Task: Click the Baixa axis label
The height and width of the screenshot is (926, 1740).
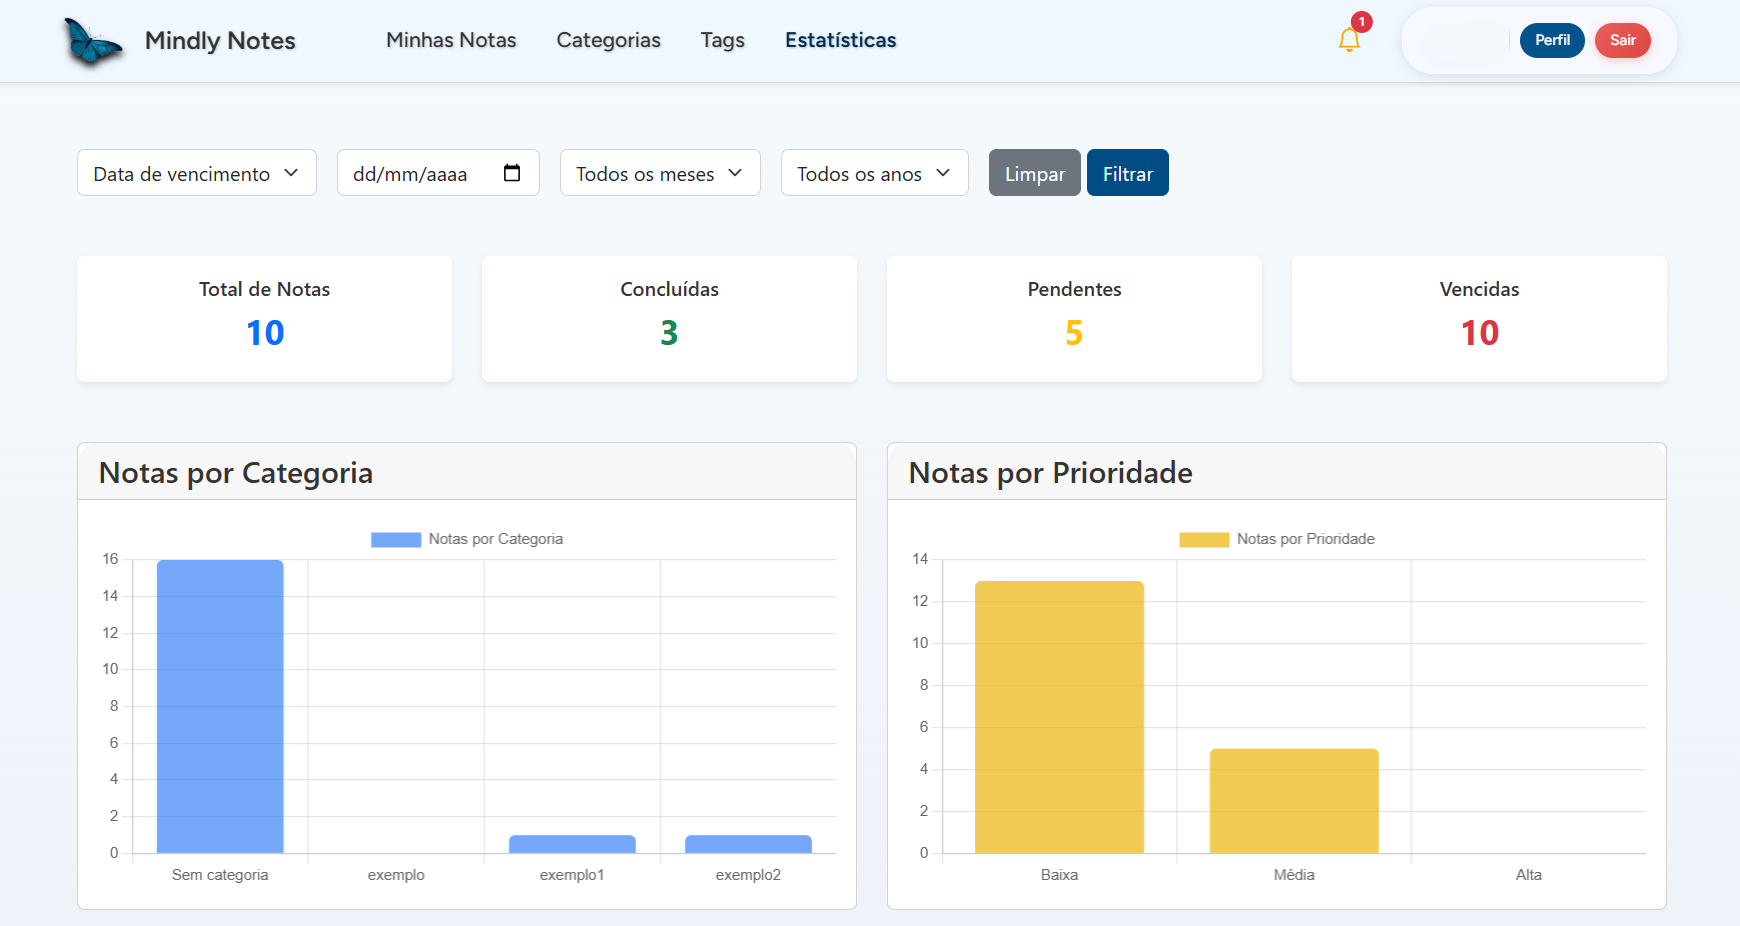Action: pyautogui.click(x=1059, y=875)
